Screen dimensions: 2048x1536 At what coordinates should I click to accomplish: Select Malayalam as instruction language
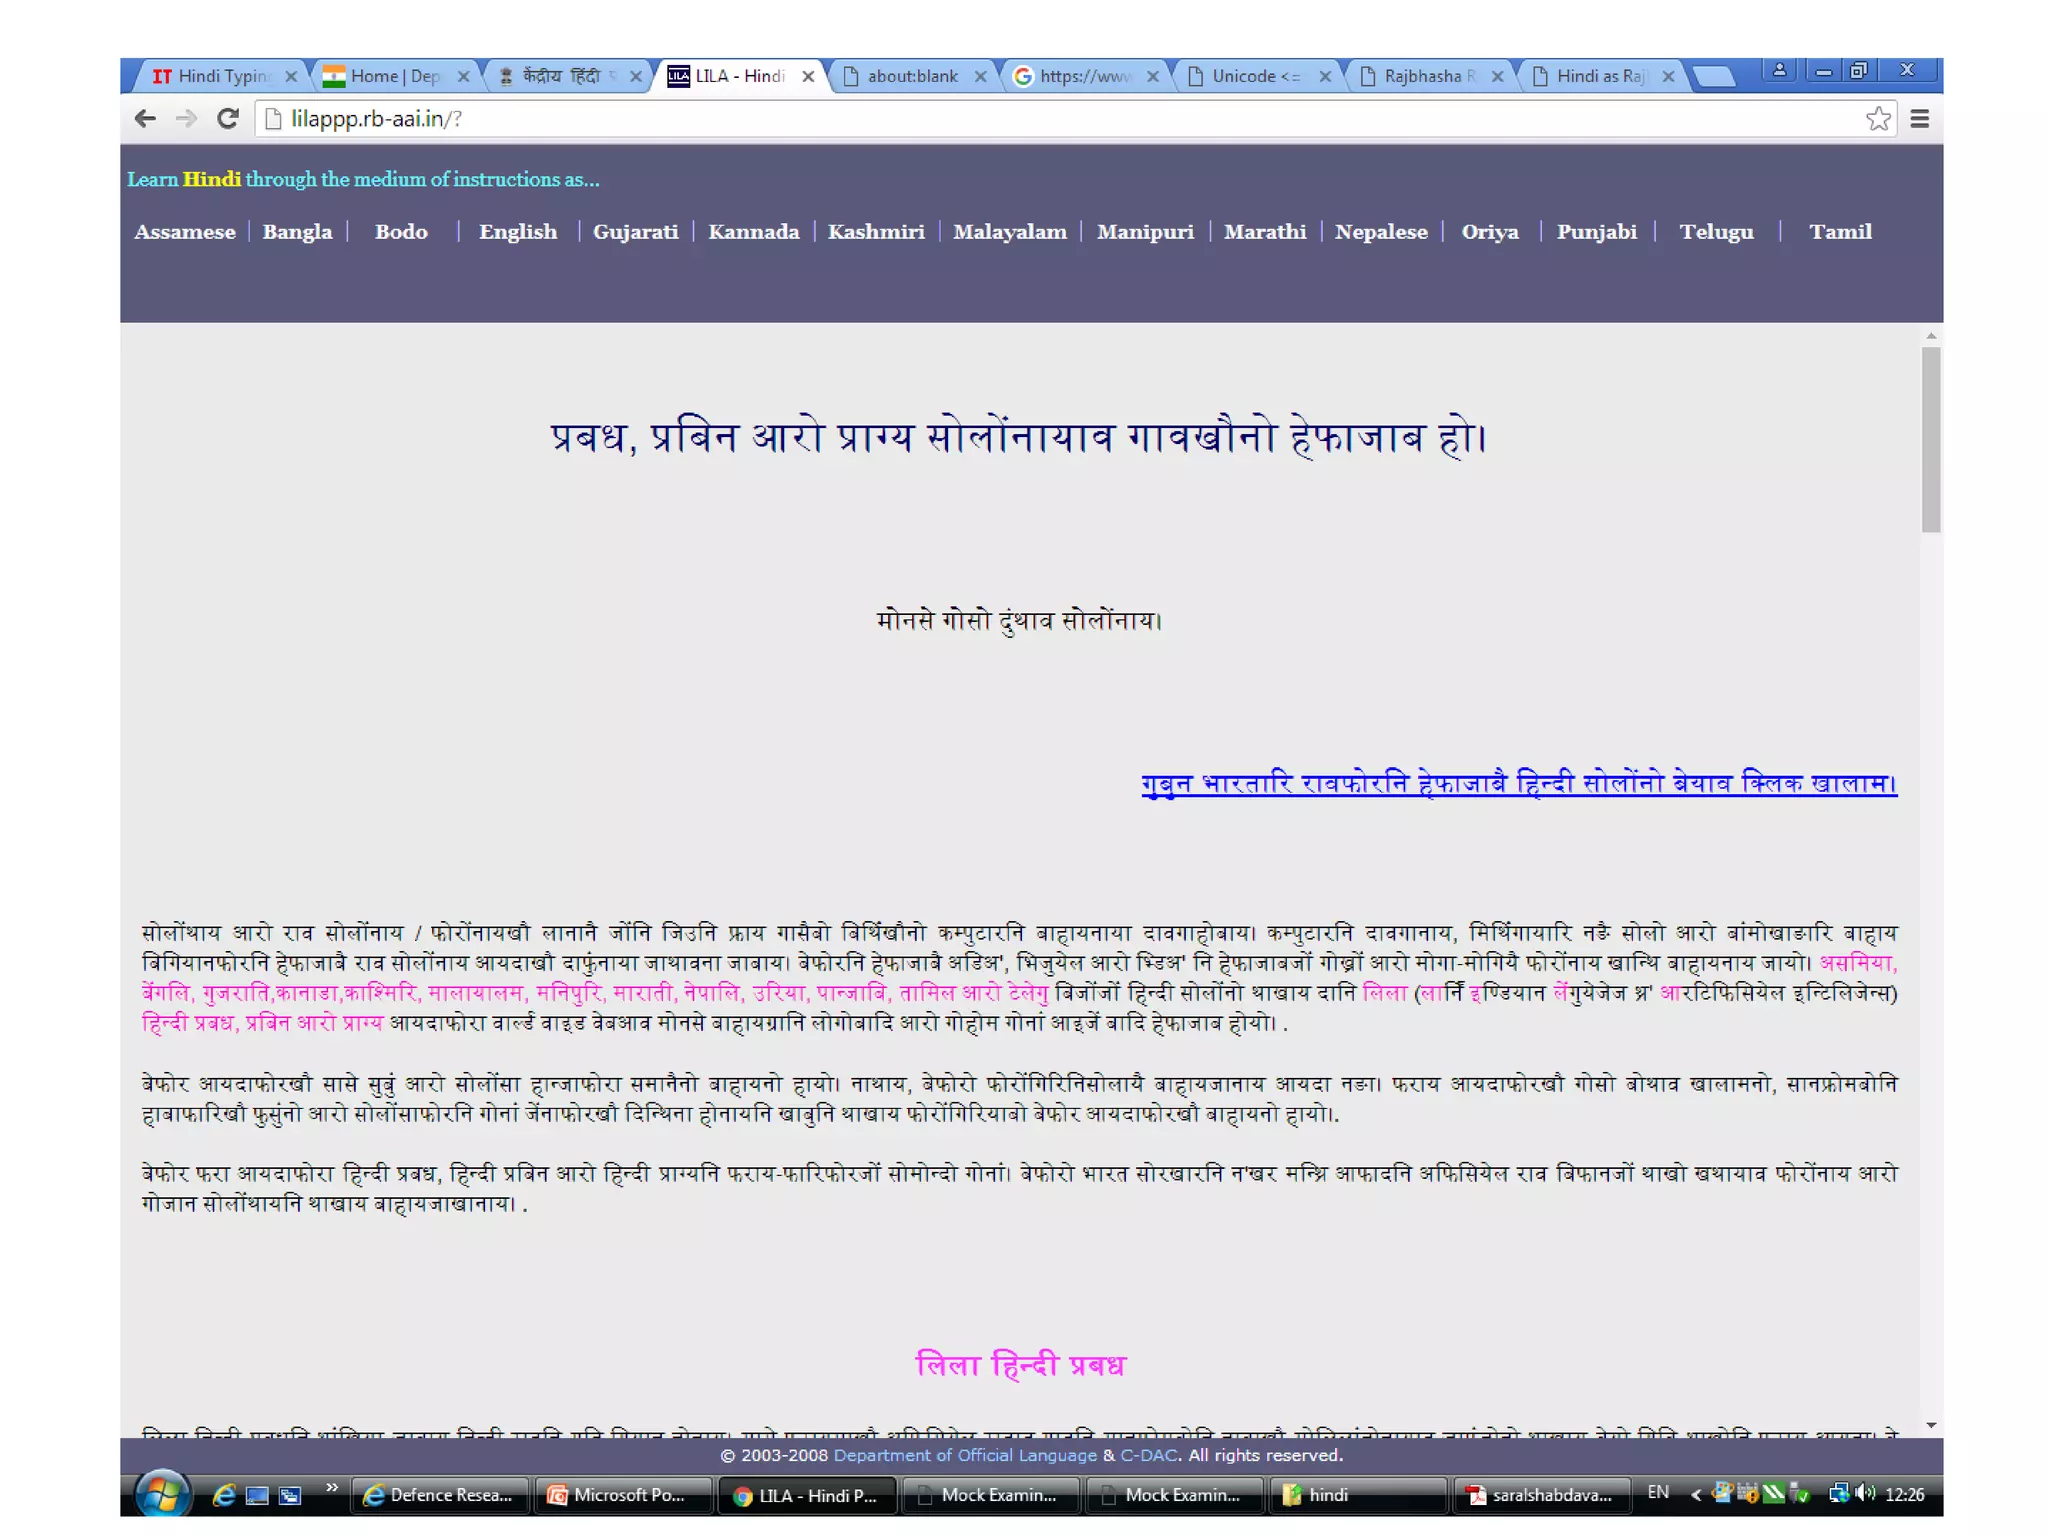tap(1009, 232)
